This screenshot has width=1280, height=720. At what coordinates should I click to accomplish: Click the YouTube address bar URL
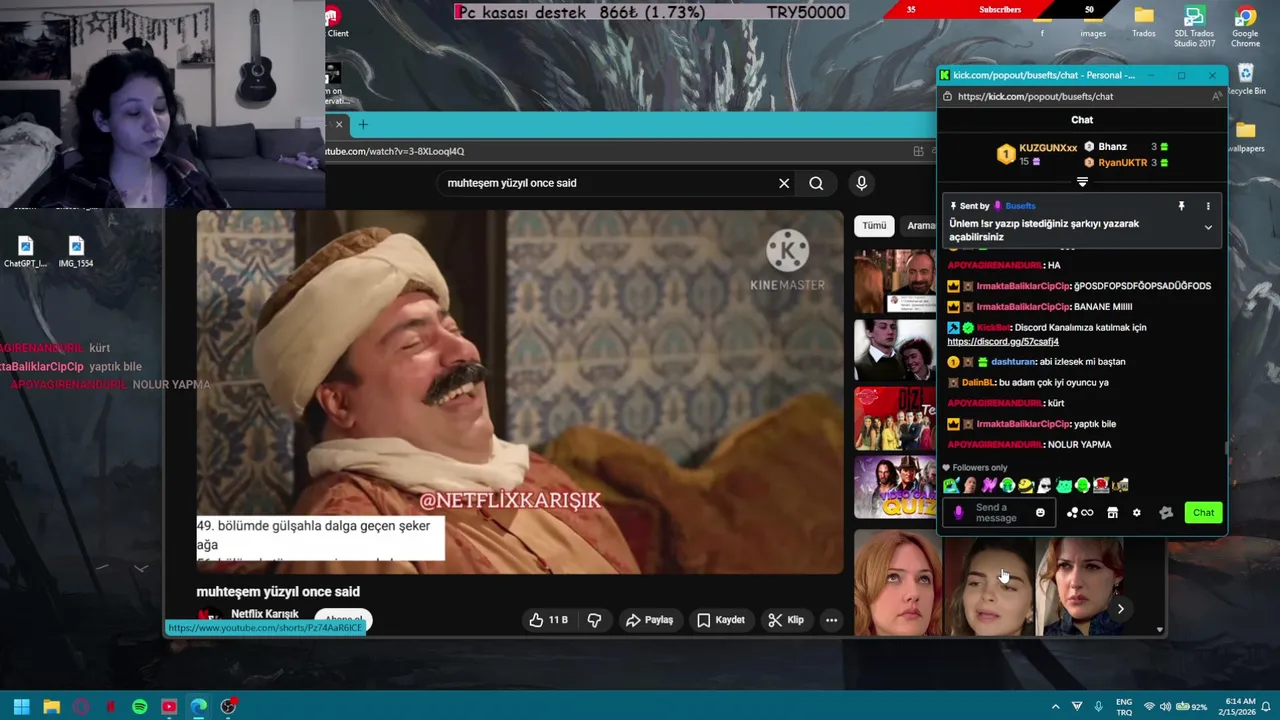tap(396, 151)
